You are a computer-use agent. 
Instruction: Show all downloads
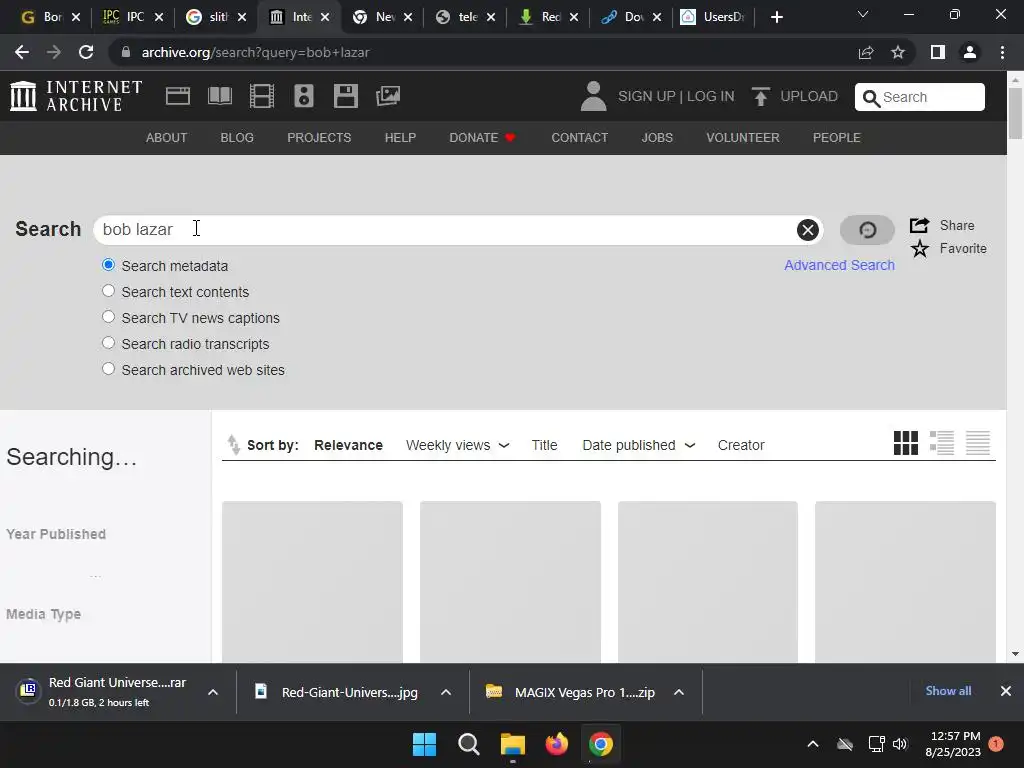948,691
